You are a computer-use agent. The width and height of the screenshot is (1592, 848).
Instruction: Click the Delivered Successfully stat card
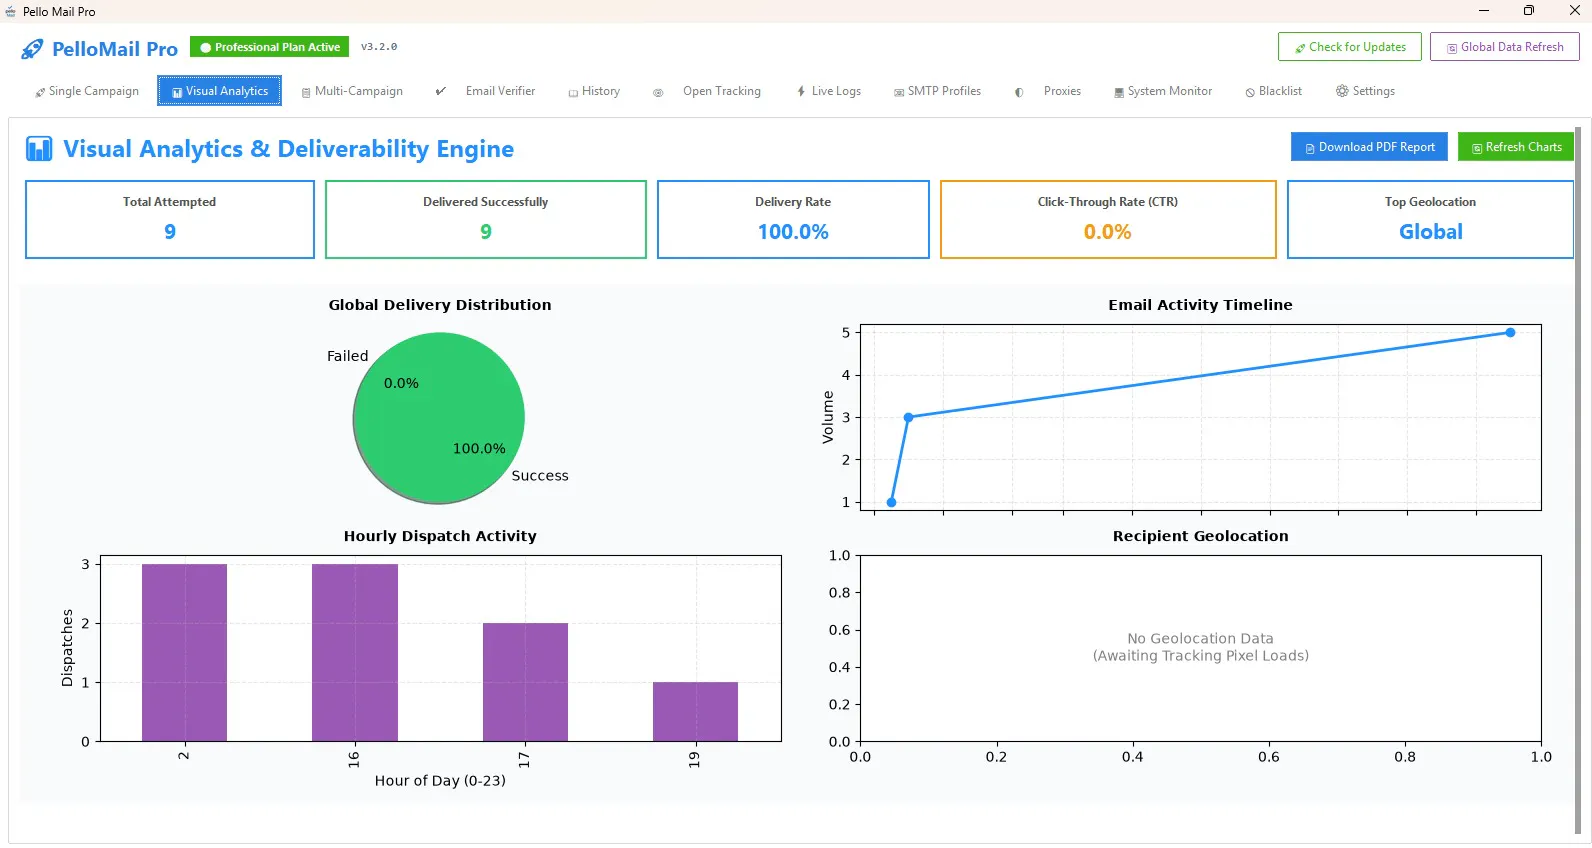click(486, 220)
